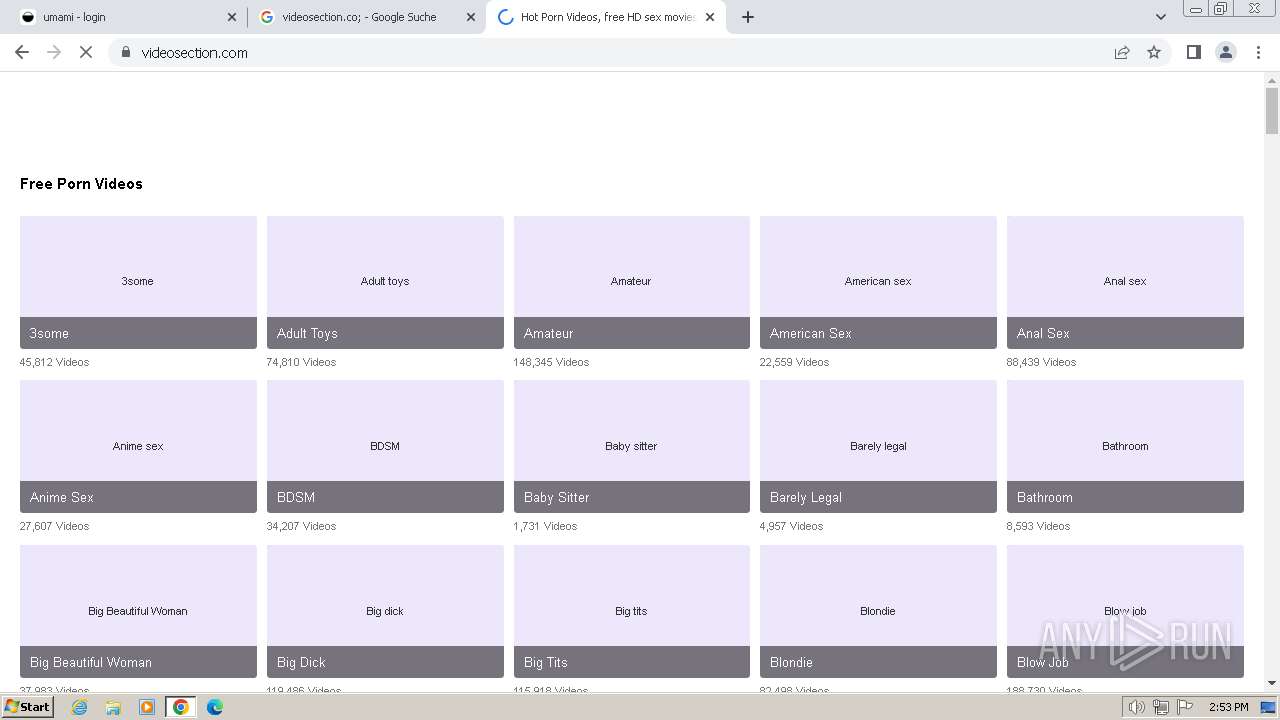Click the forward navigation arrow

(x=54, y=52)
